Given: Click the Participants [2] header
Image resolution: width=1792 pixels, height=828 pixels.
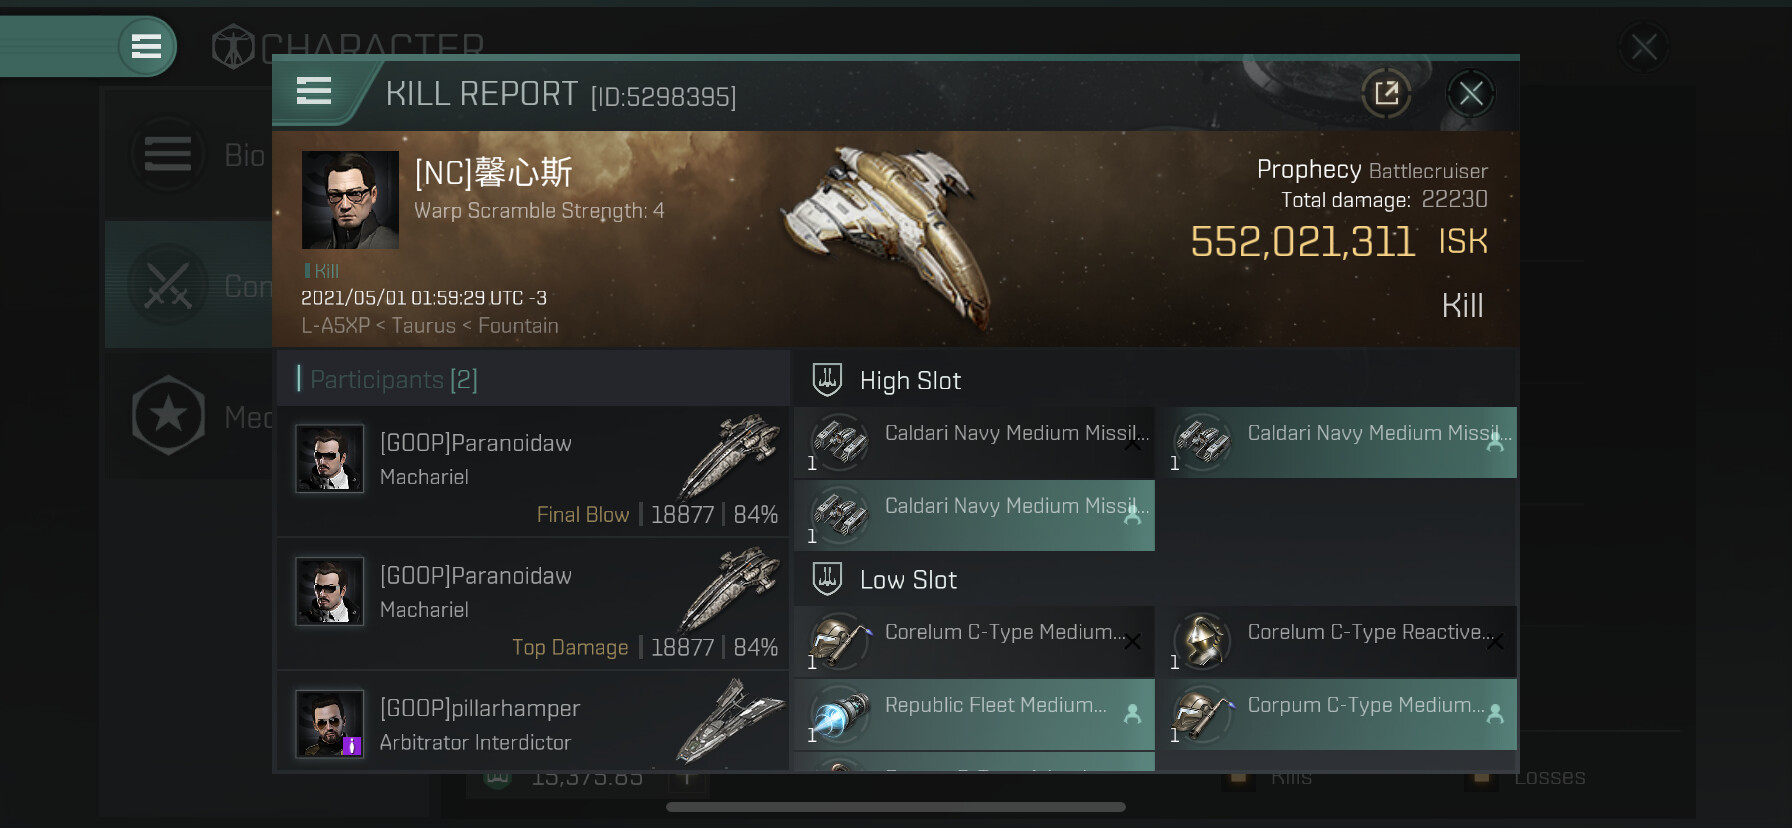Looking at the screenshot, I should pyautogui.click(x=393, y=380).
